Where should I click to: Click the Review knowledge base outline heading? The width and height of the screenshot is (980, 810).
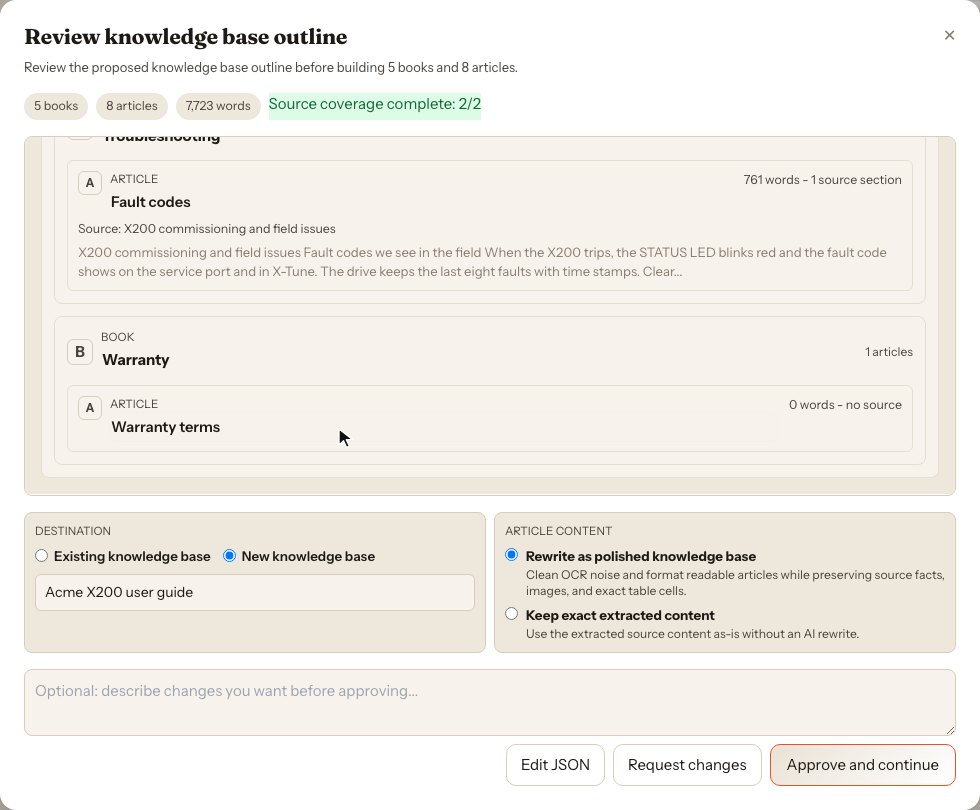[186, 37]
